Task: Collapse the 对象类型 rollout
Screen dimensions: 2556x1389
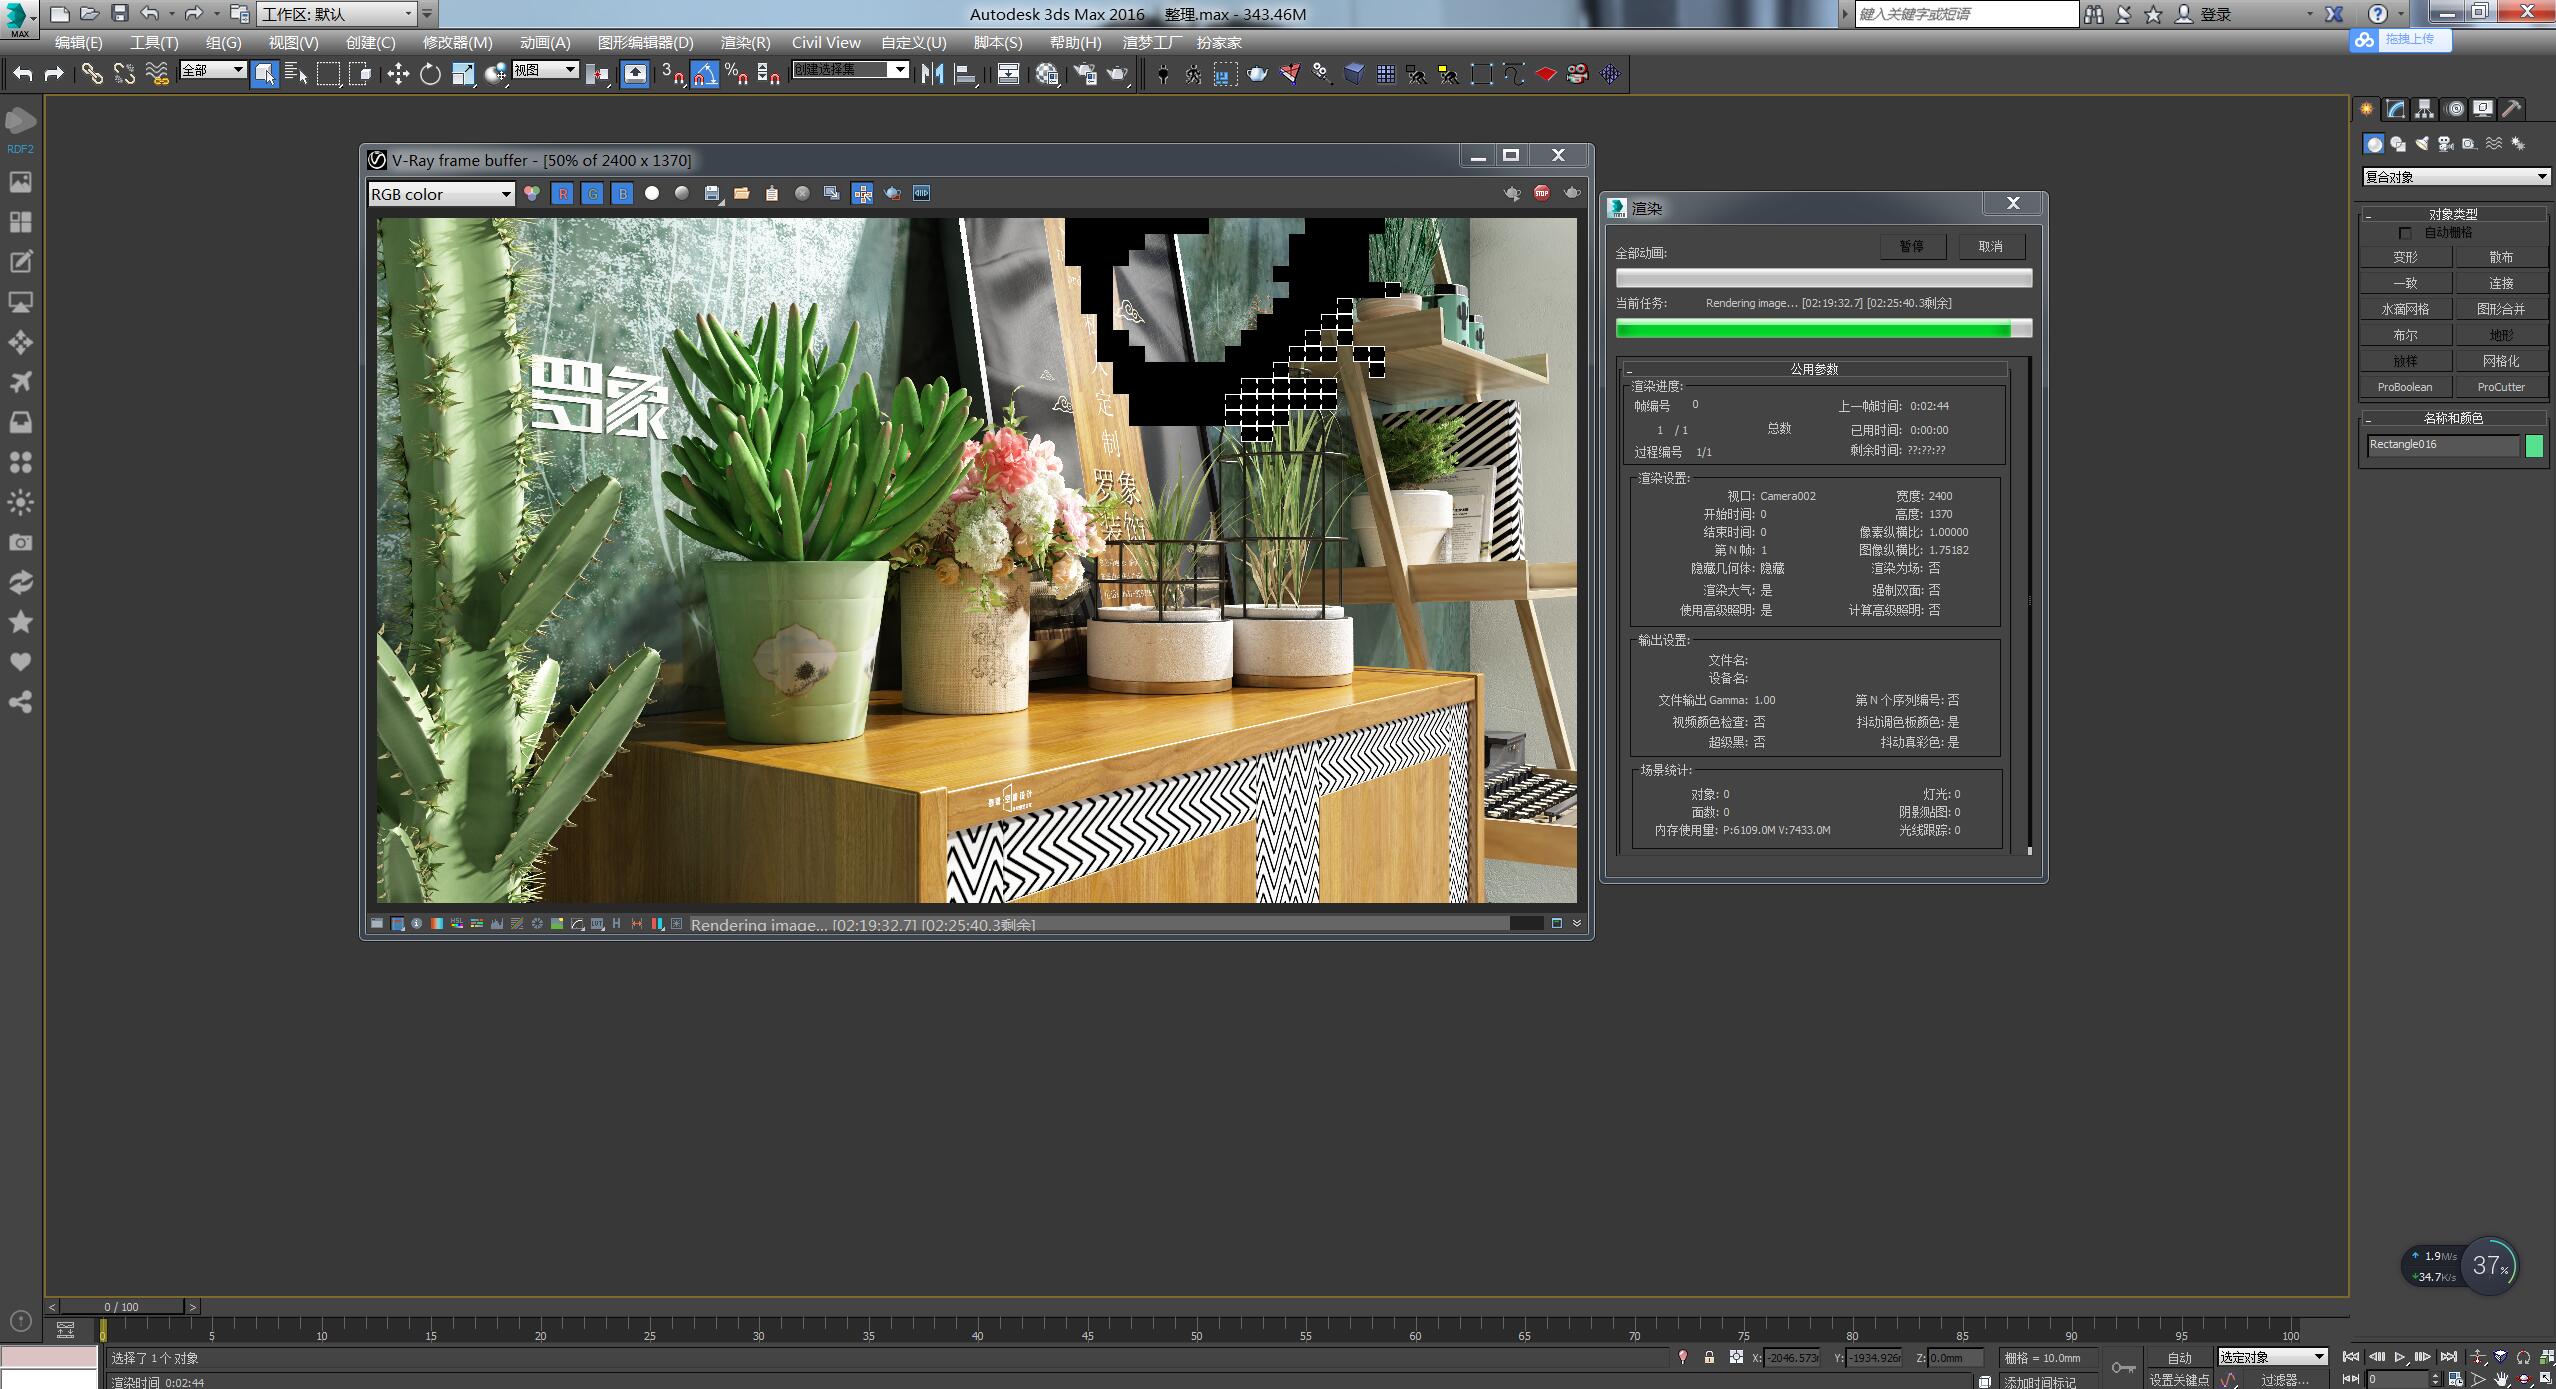Action: pos(2453,214)
